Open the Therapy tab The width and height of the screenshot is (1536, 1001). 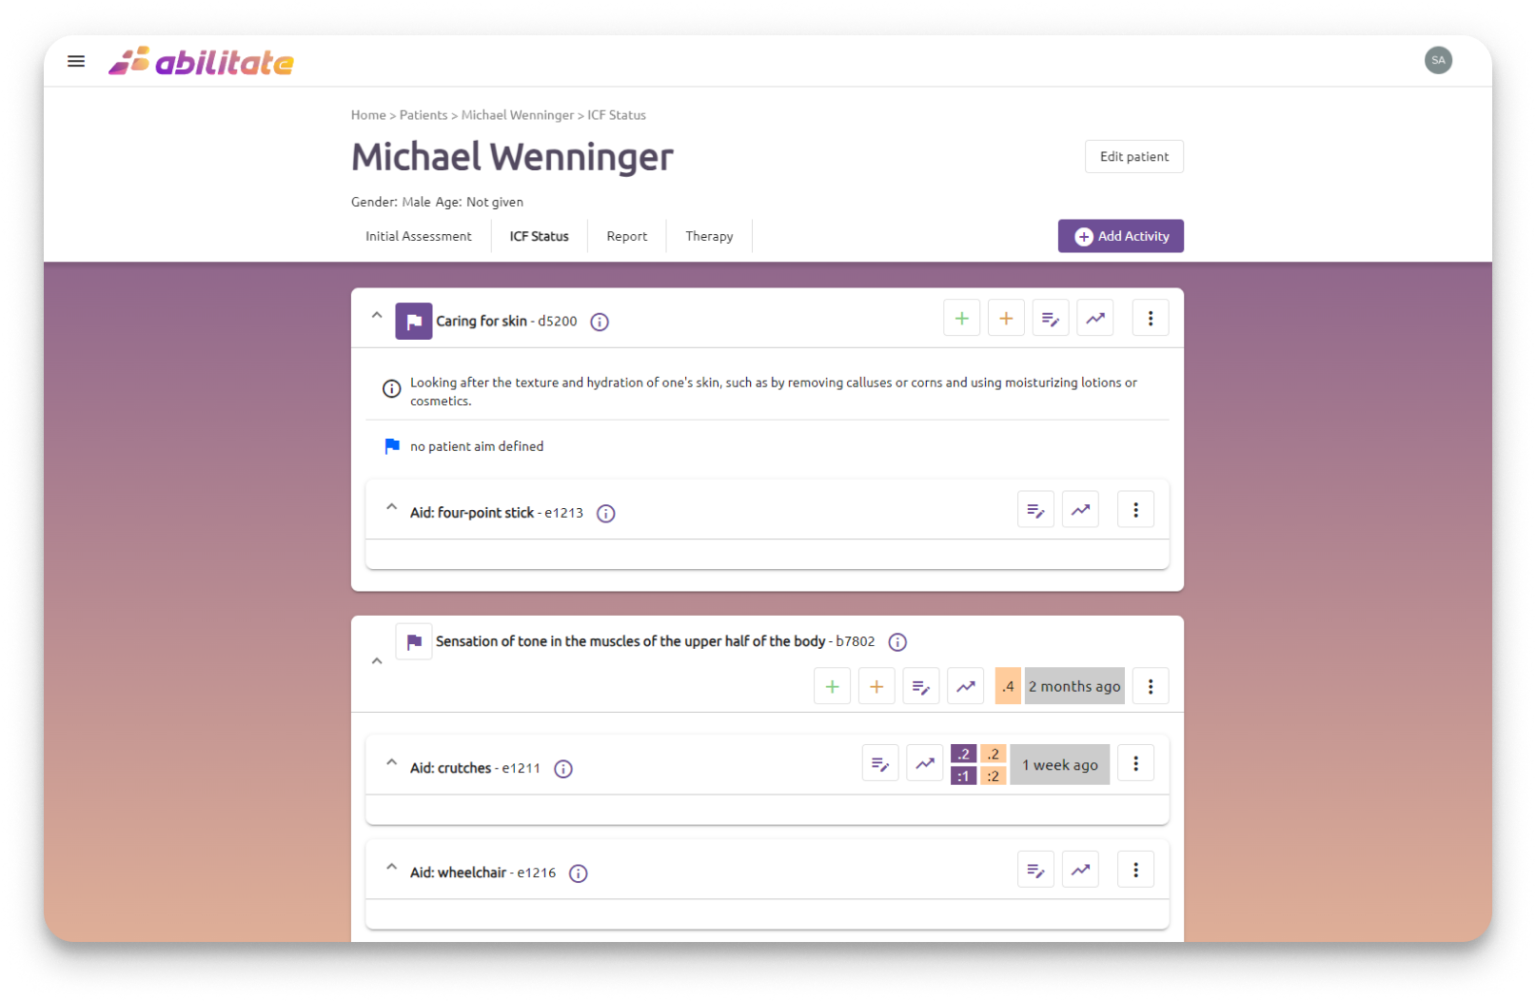pos(709,236)
